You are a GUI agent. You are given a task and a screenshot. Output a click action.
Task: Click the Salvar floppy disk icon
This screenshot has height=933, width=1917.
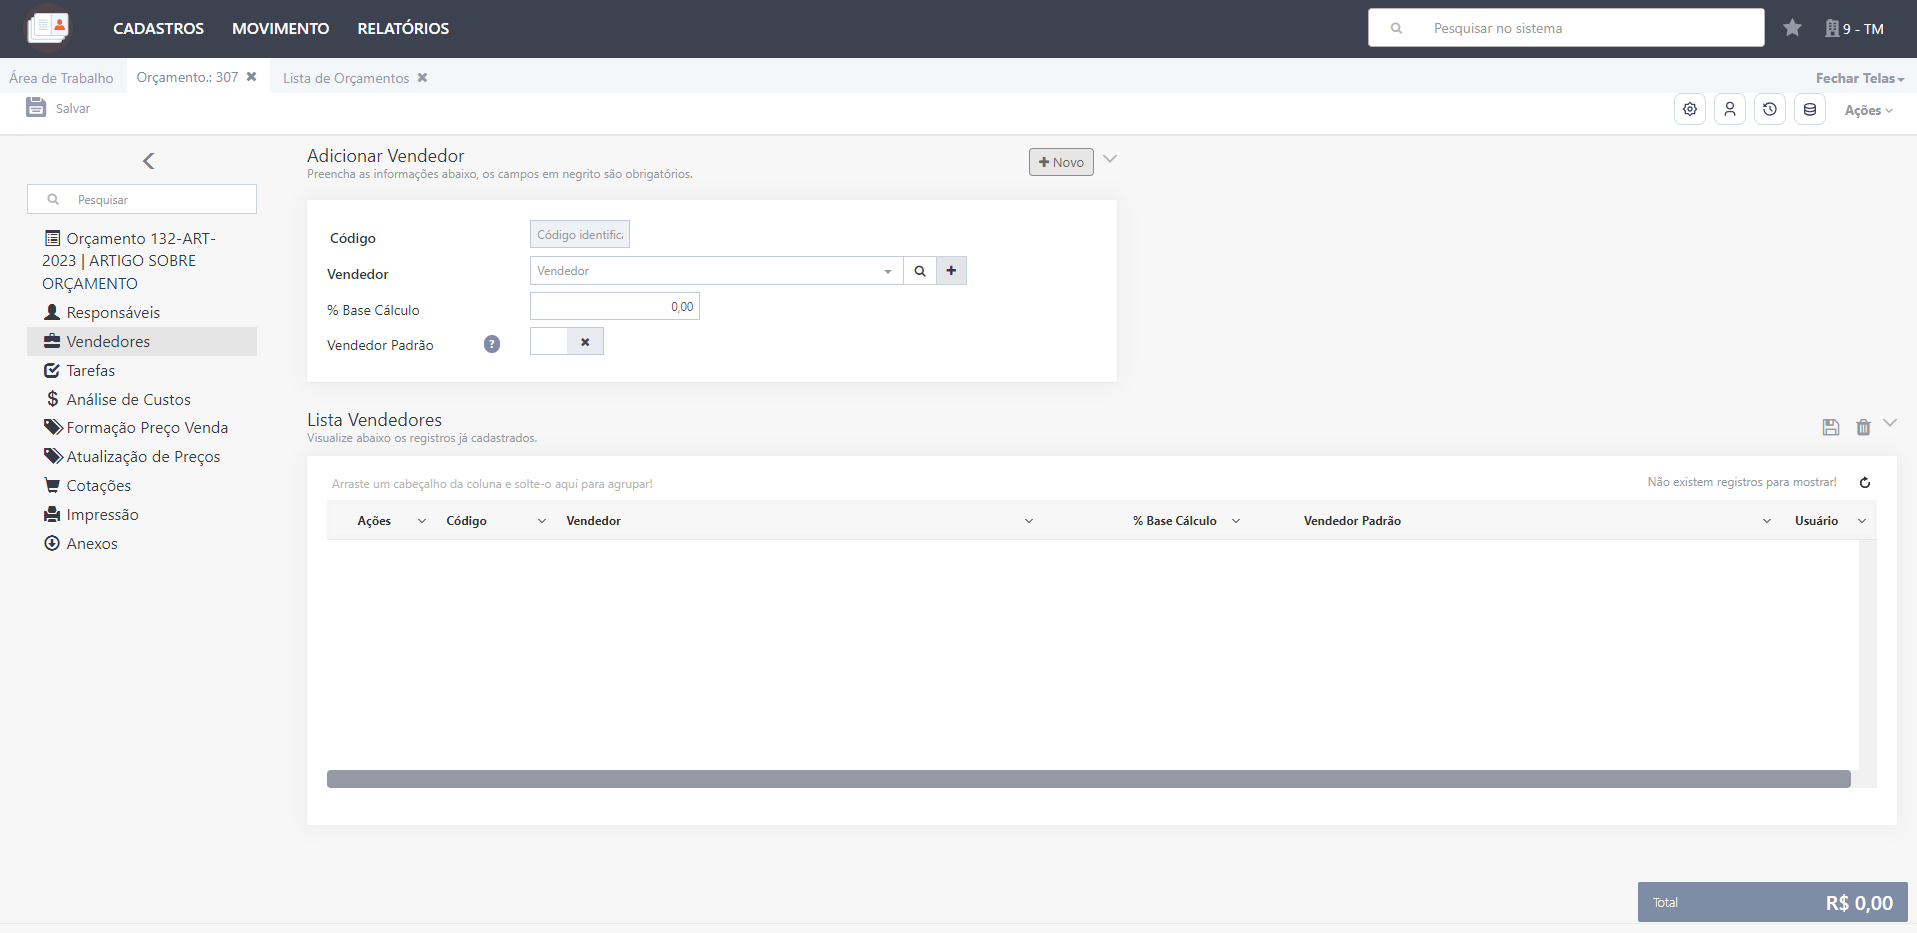tap(36, 107)
